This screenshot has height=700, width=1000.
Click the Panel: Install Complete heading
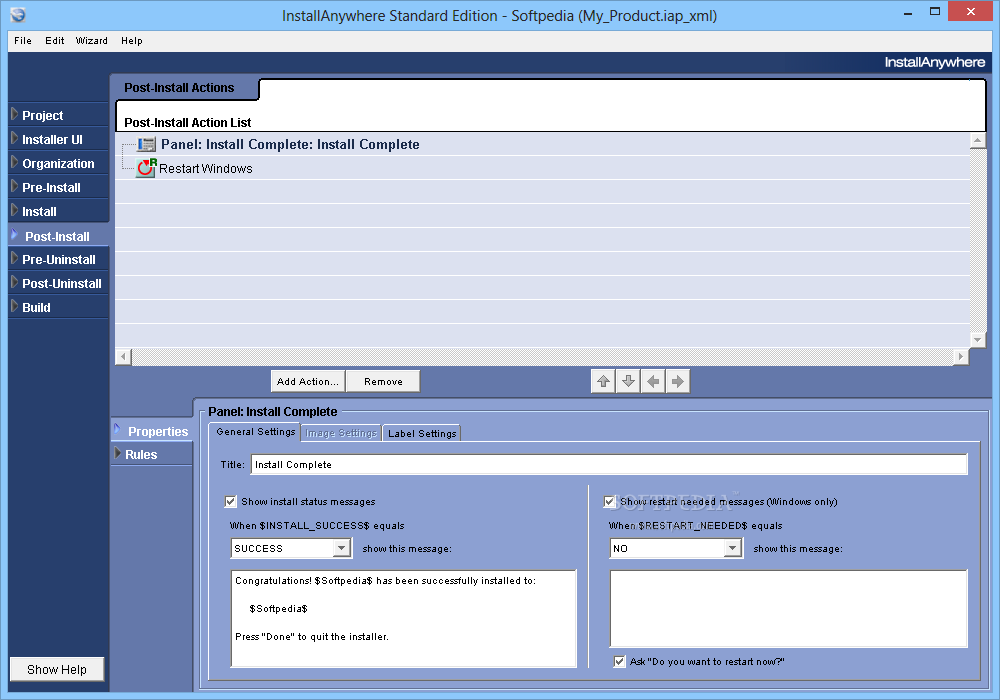tap(272, 412)
